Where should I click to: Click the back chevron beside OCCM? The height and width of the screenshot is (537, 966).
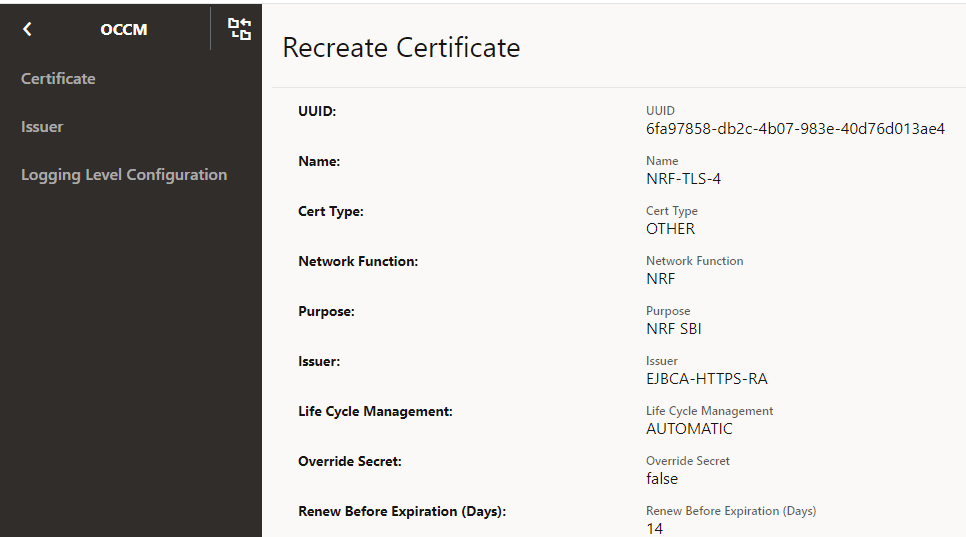click(x=27, y=29)
